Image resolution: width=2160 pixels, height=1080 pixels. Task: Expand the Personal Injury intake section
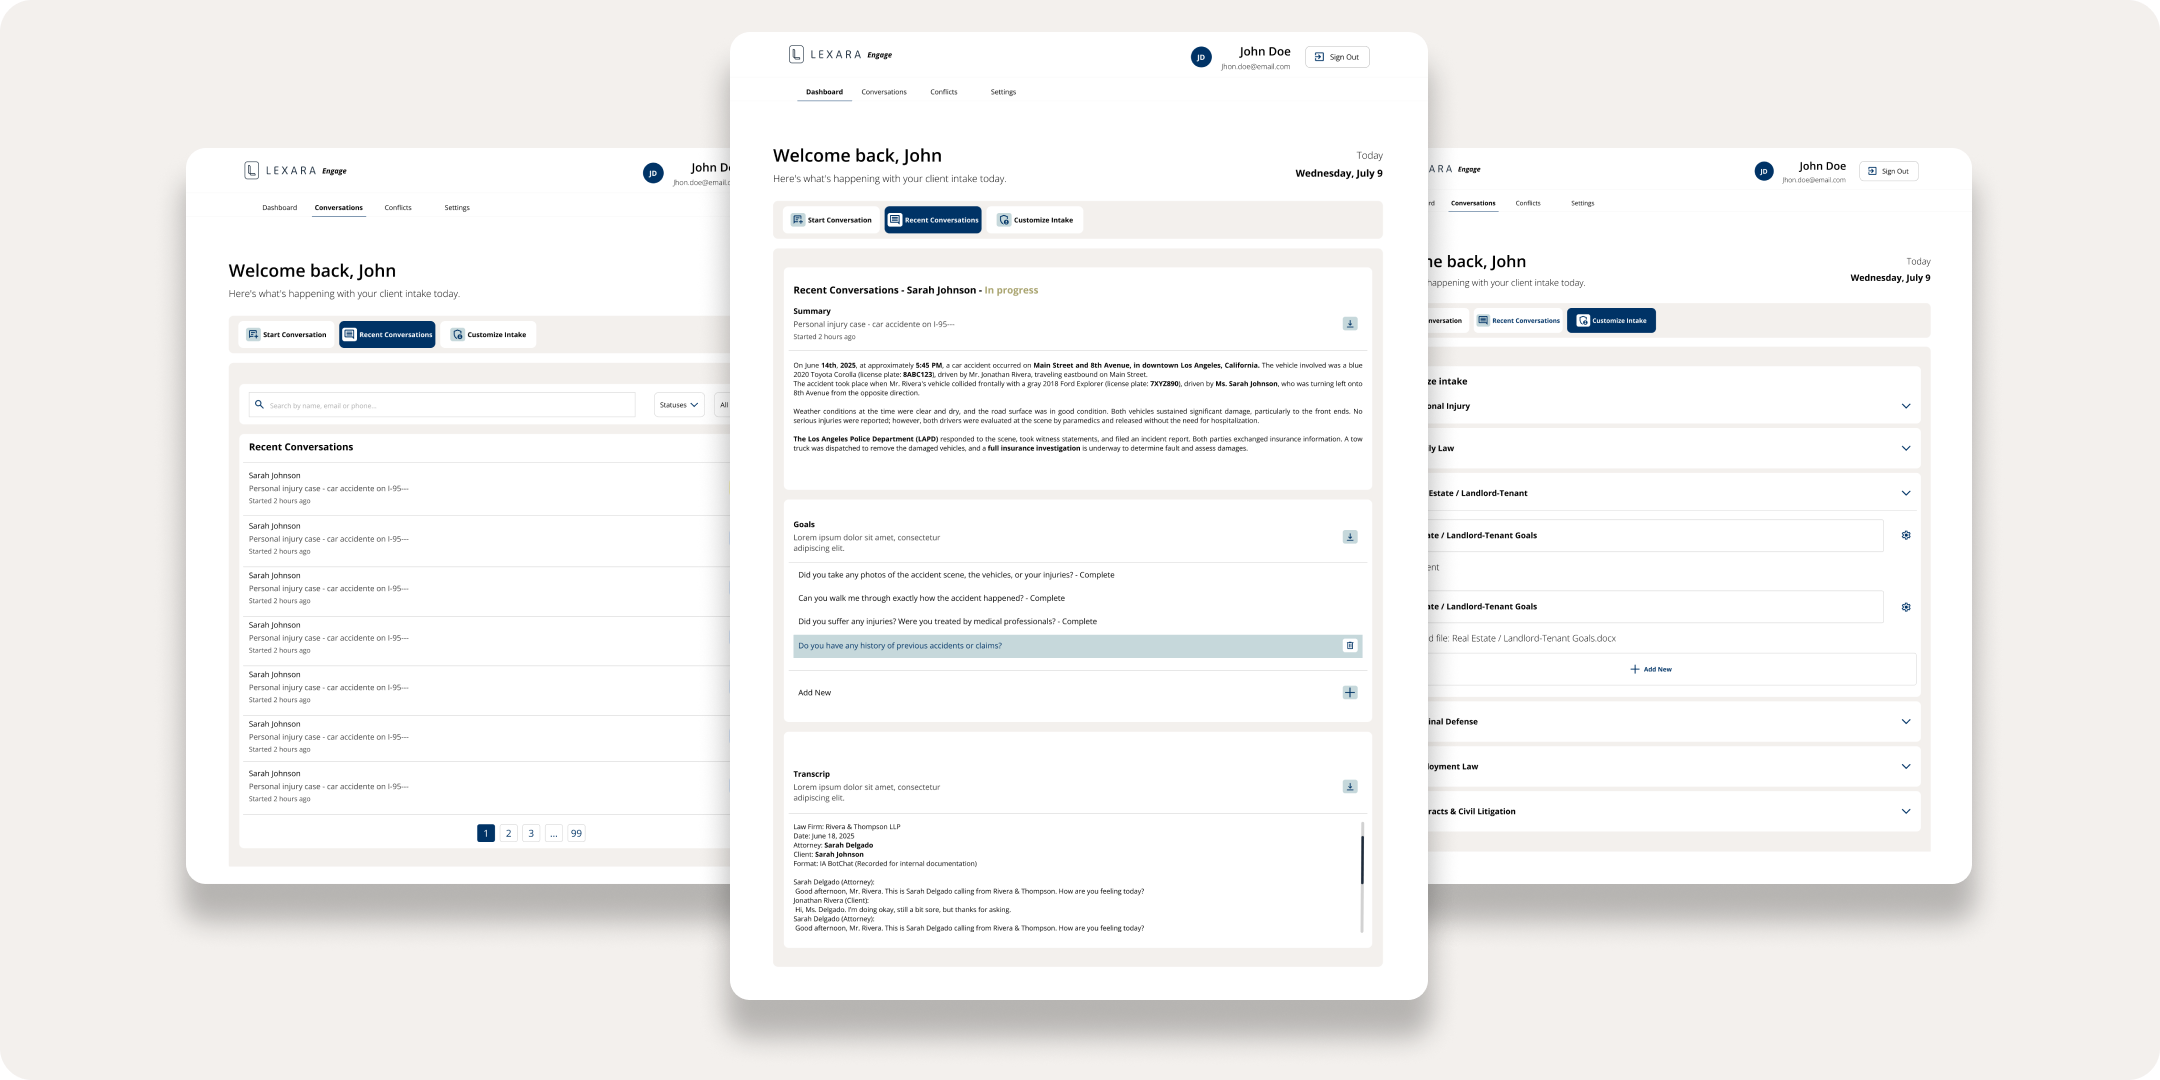point(1905,406)
